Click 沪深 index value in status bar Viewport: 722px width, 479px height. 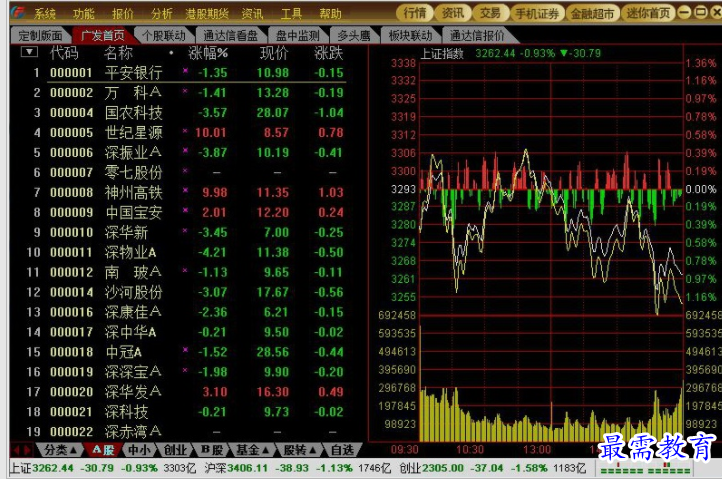pos(247,468)
